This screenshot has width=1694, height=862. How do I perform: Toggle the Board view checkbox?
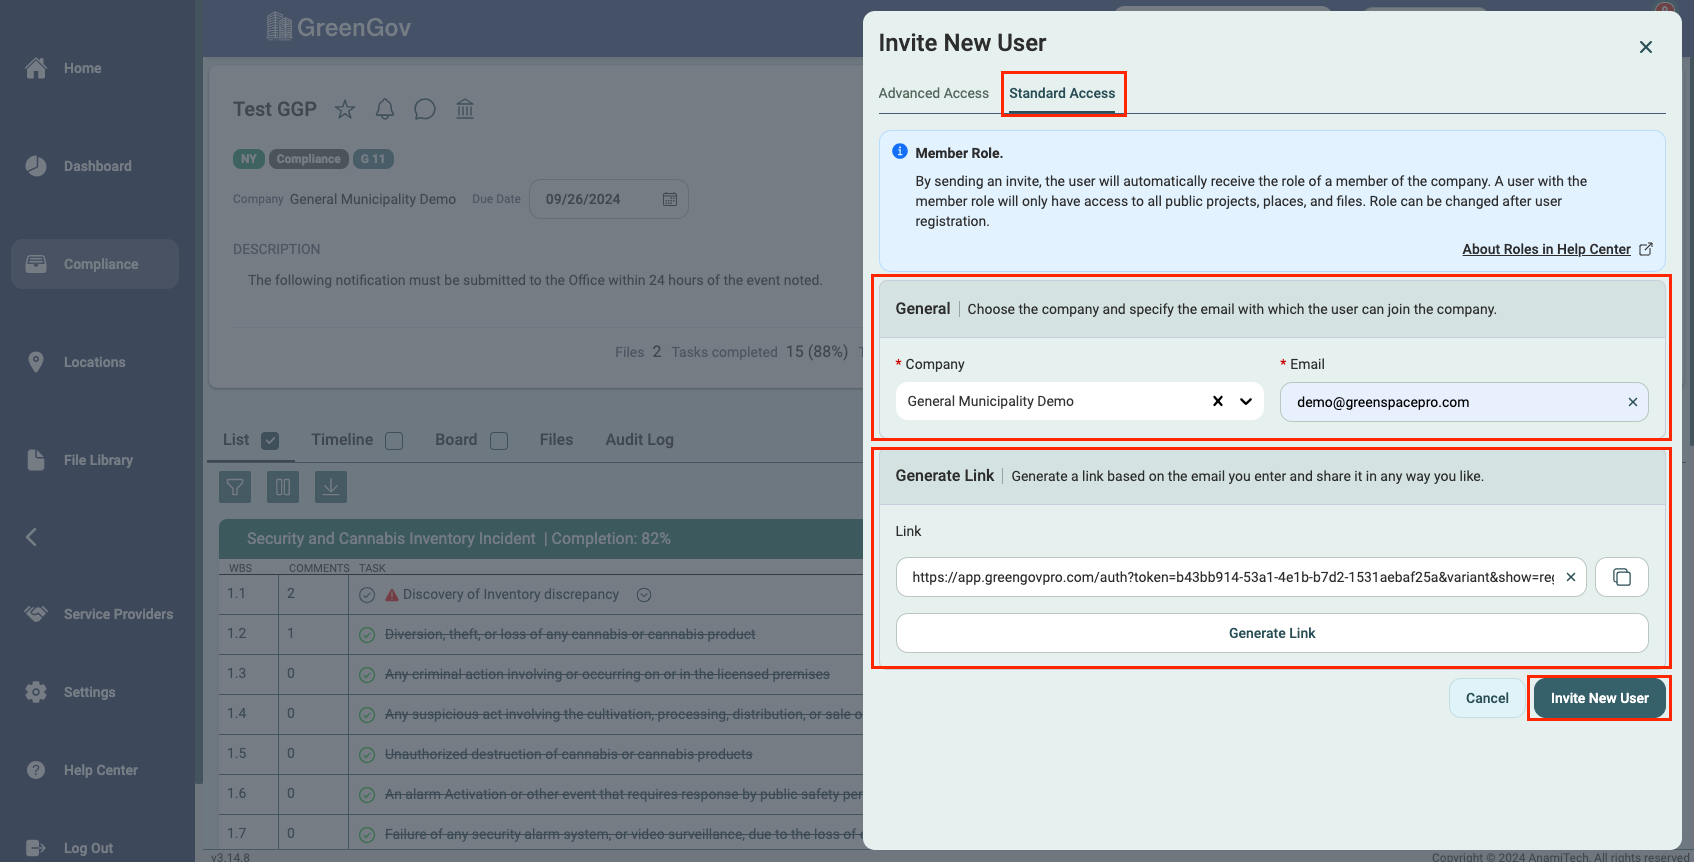point(499,441)
